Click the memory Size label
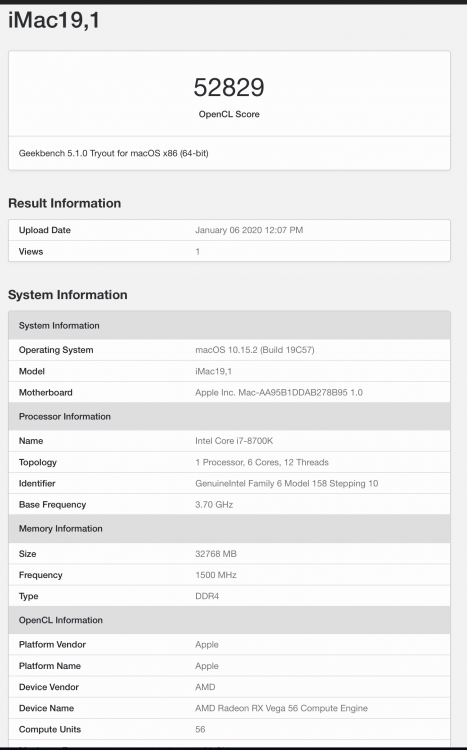The height and width of the screenshot is (750, 467). coord(27,554)
